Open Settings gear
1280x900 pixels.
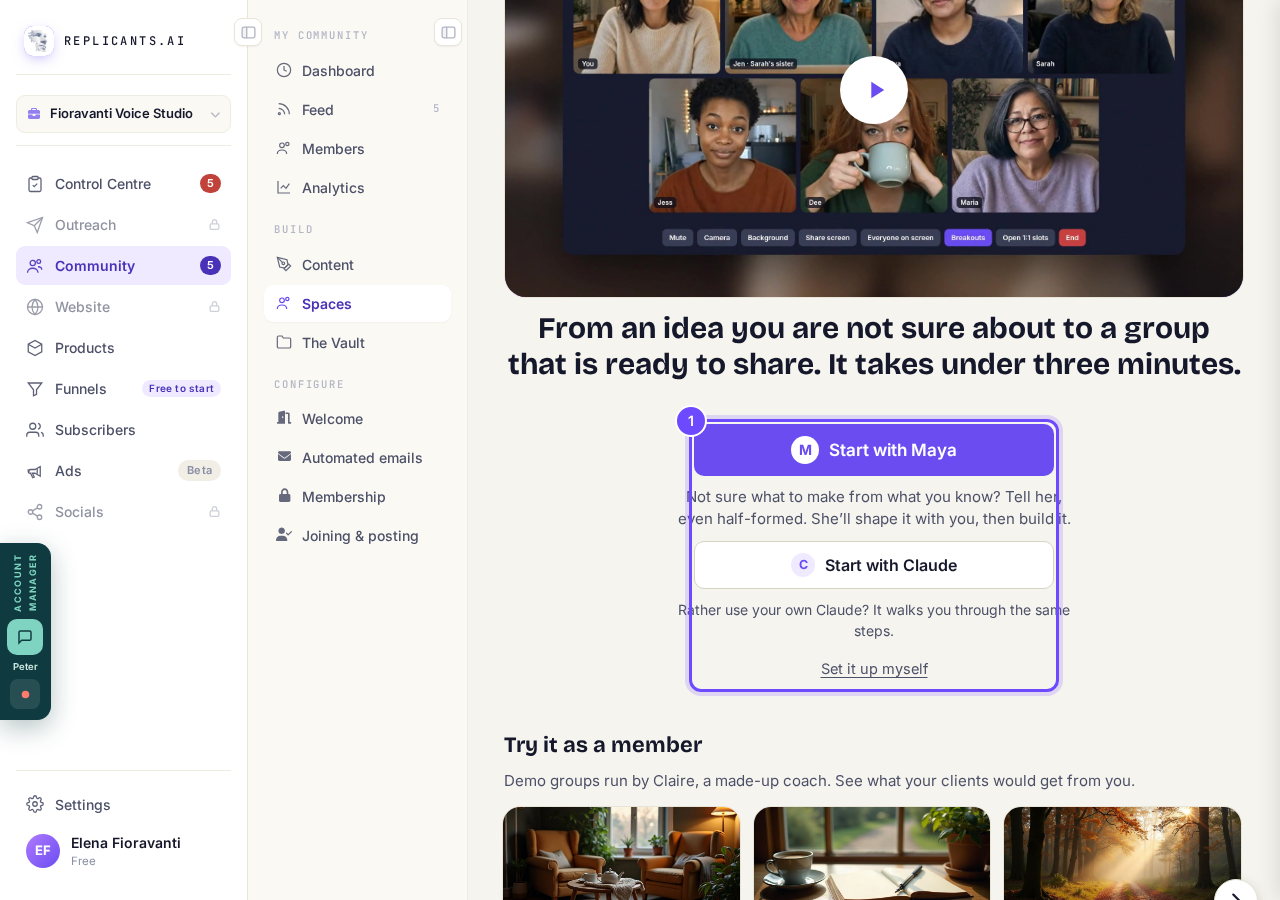coord(123,805)
